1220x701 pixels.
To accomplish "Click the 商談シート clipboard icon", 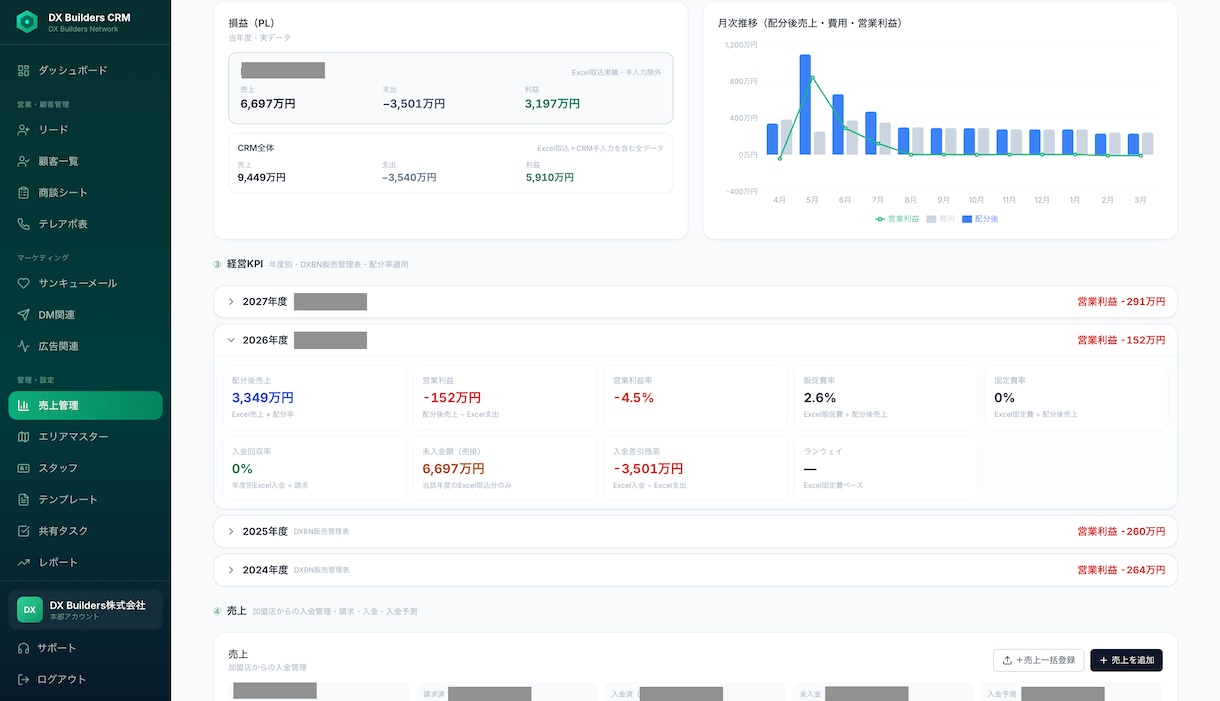I will tap(24, 192).
